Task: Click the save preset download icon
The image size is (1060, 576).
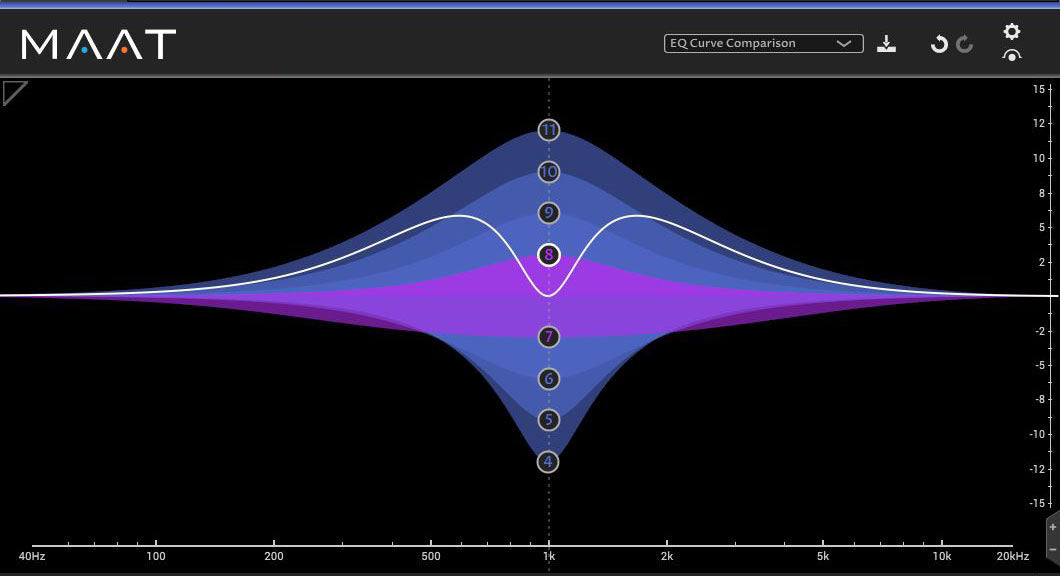Action: 886,44
